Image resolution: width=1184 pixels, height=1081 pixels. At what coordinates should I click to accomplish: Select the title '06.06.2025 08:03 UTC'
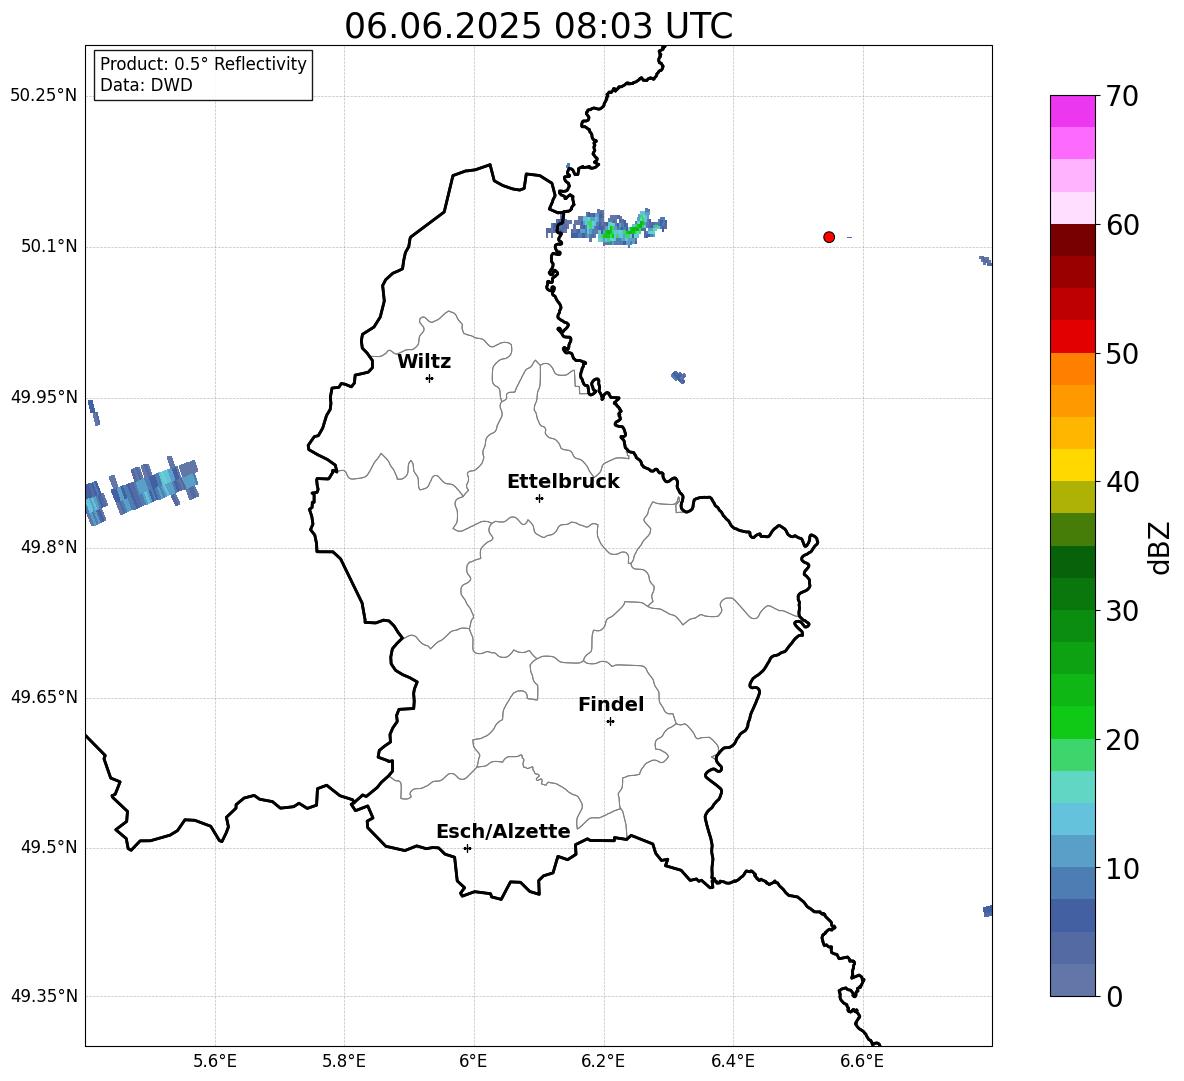click(x=538, y=26)
